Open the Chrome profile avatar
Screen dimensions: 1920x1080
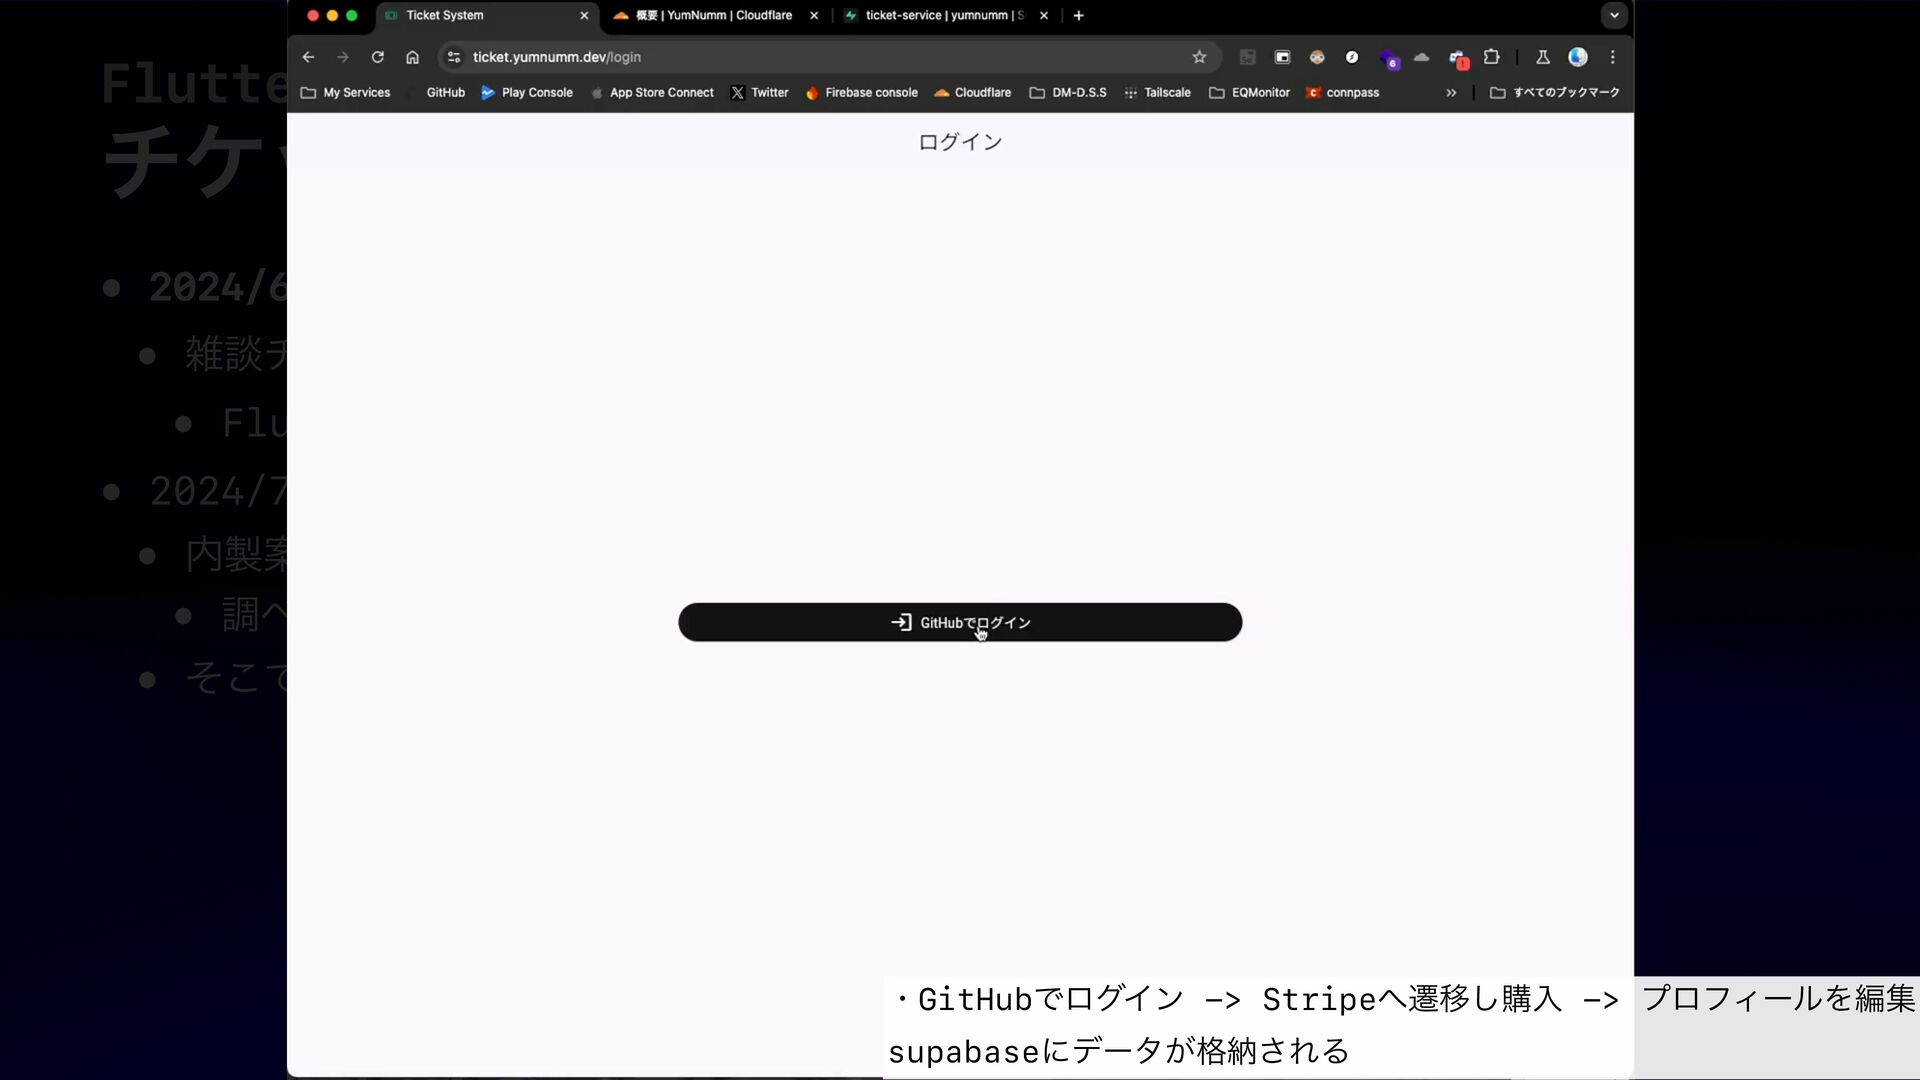pos(1577,57)
